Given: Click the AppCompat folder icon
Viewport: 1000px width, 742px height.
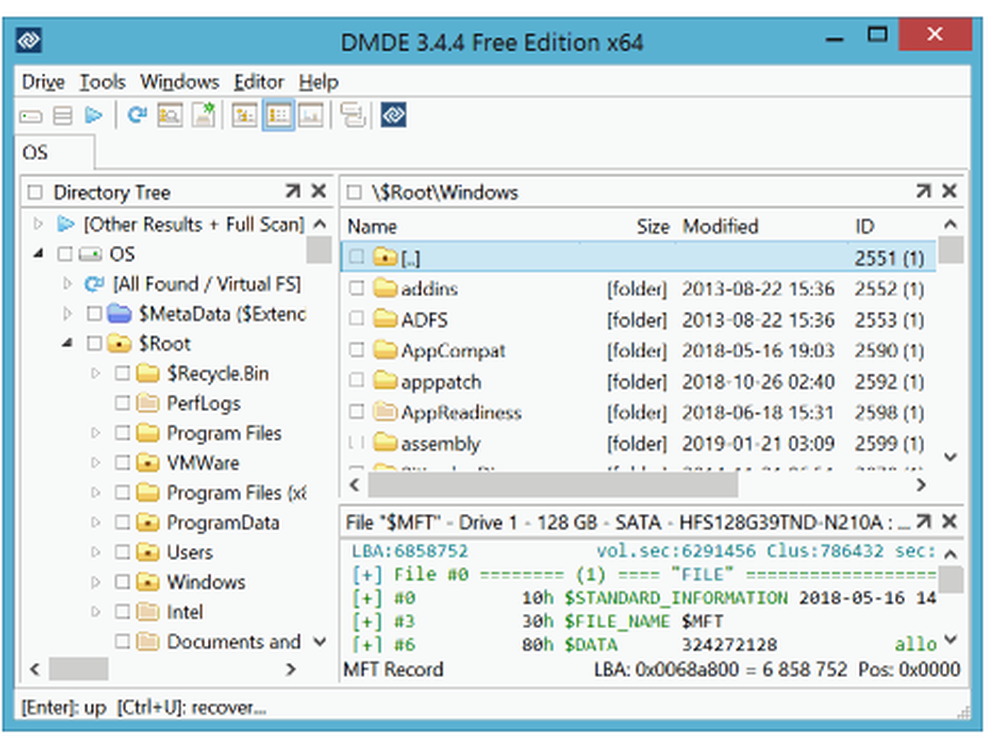Looking at the screenshot, I should pyautogui.click(x=385, y=350).
